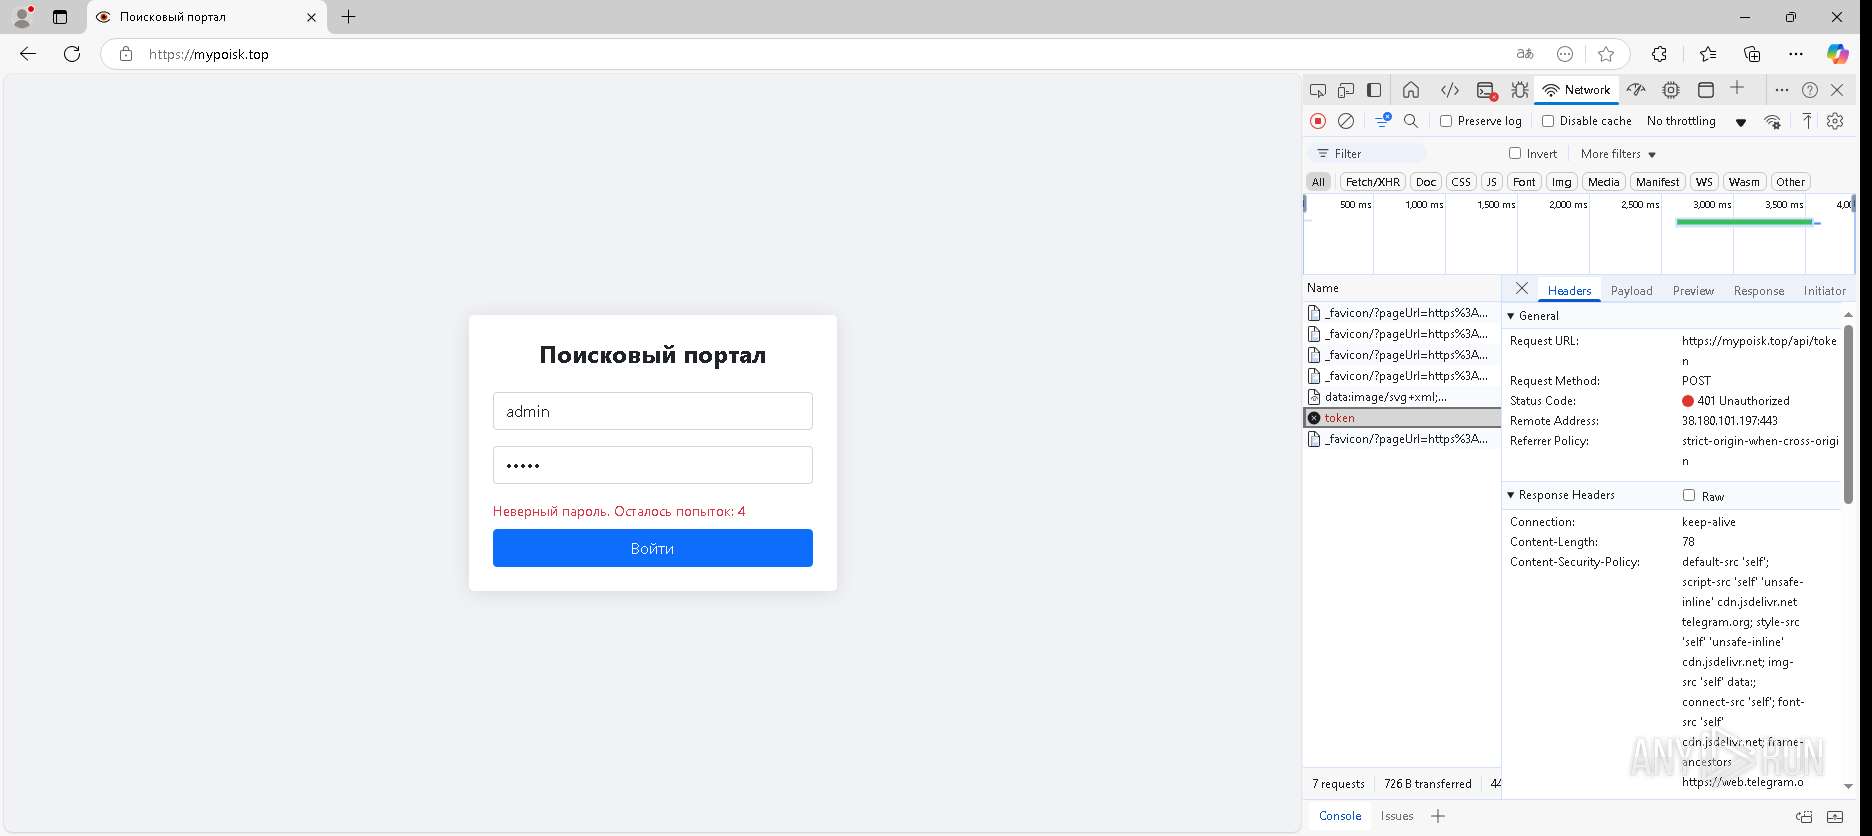Switch to the Payload tab
Image resolution: width=1872 pixels, height=836 pixels.
tap(1631, 291)
